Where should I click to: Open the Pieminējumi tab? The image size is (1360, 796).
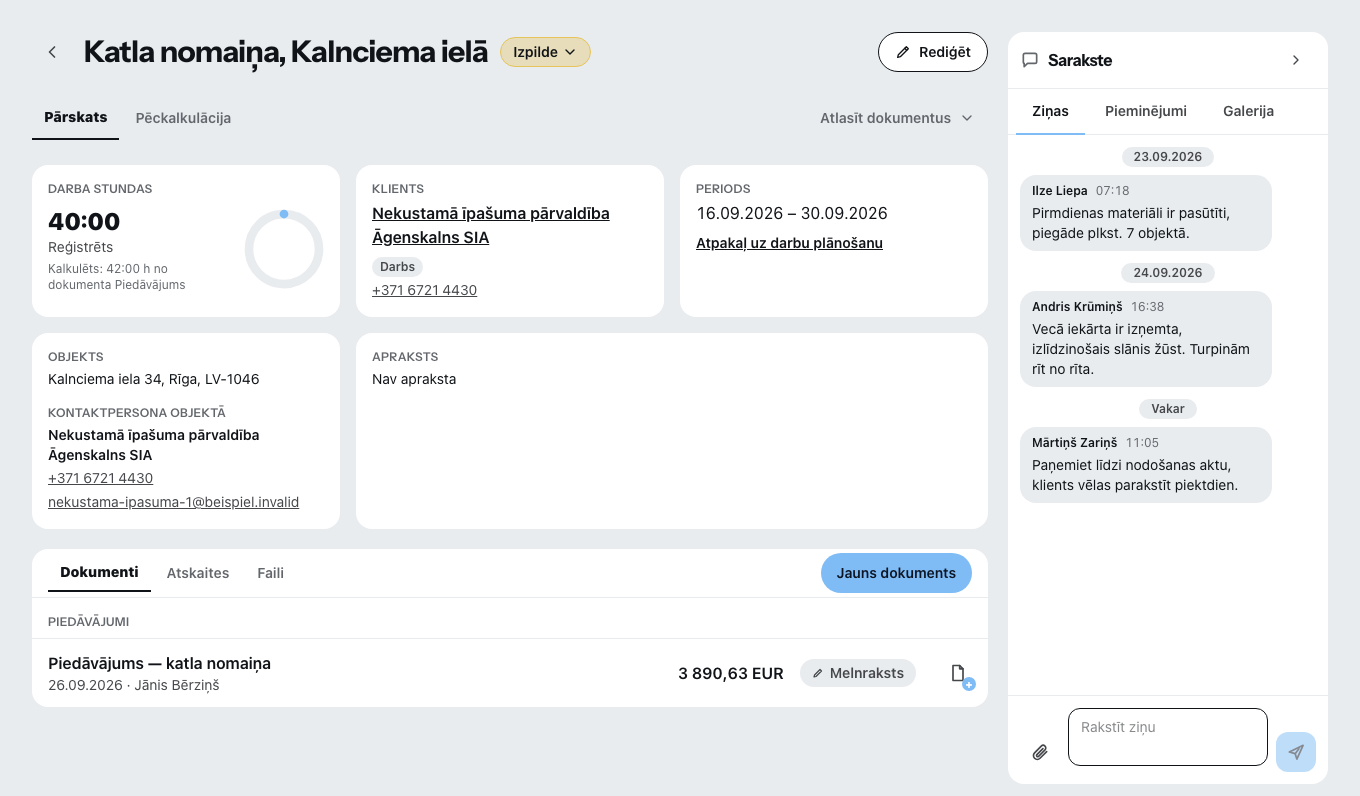point(1146,111)
